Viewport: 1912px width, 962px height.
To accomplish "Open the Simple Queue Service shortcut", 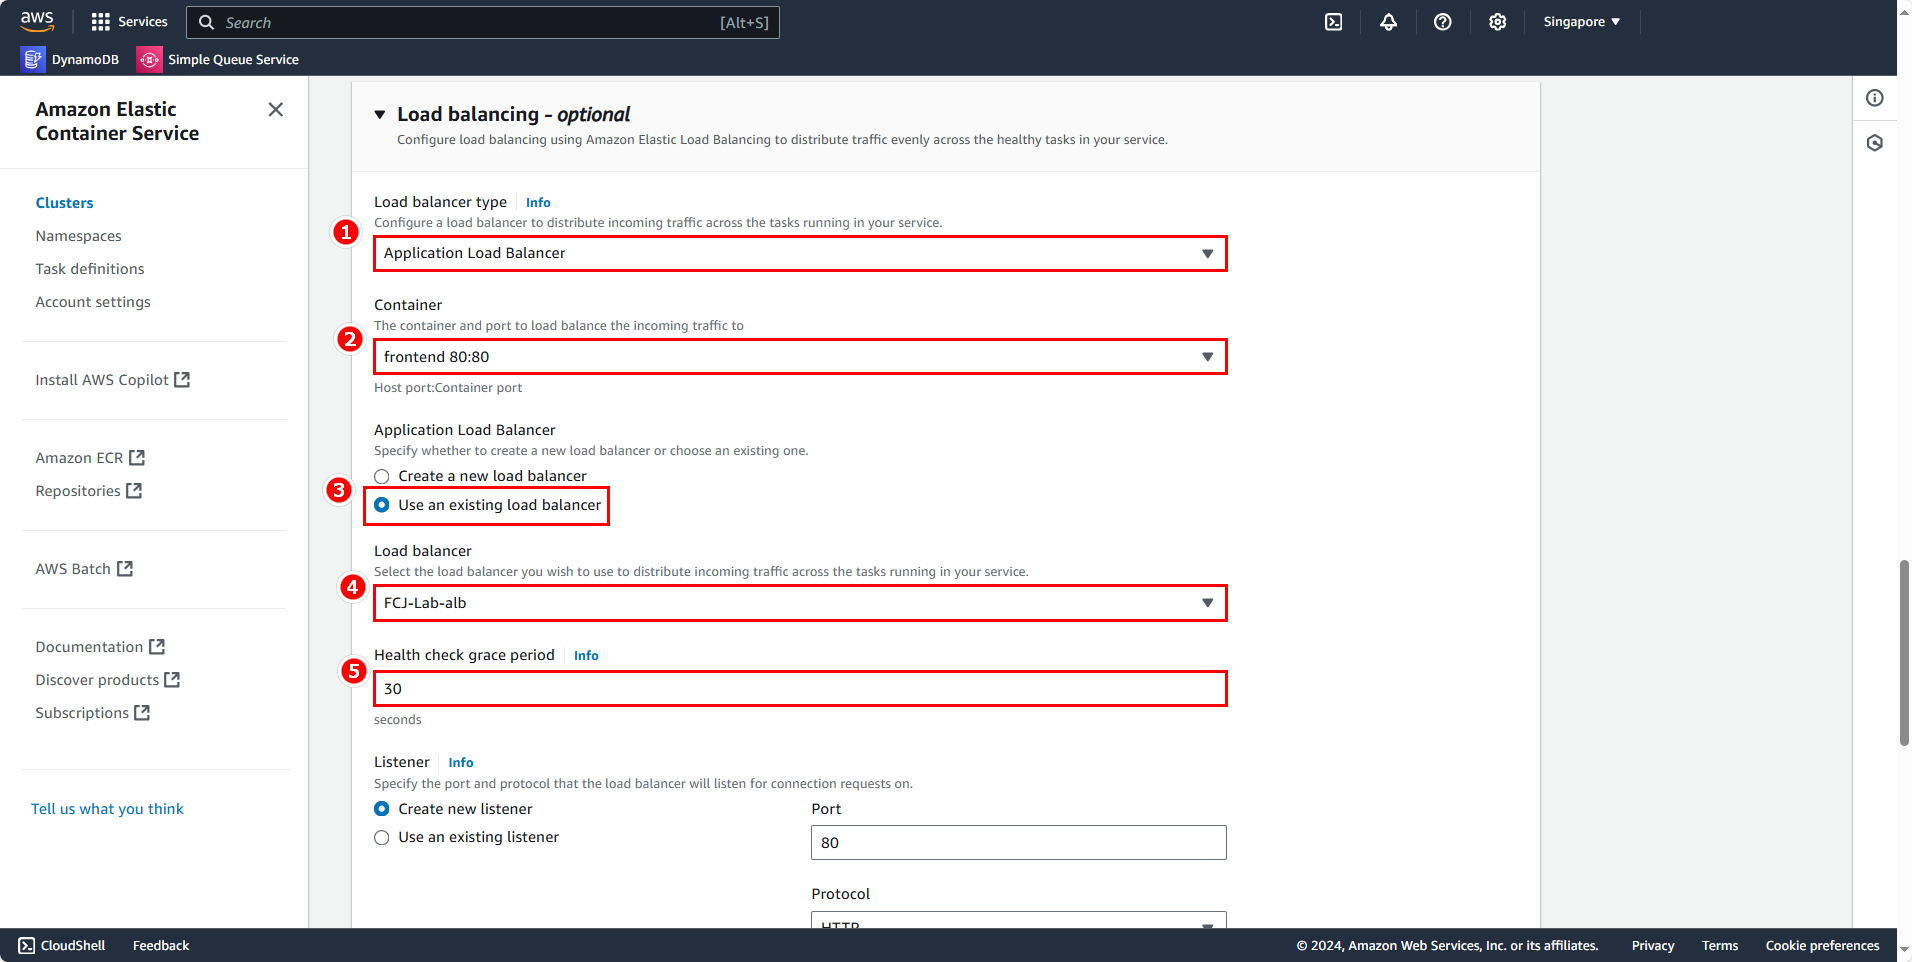I will click(x=218, y=60).
